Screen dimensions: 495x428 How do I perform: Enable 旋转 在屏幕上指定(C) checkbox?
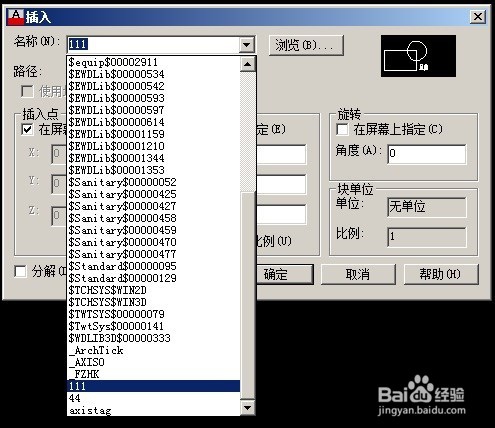pos(342,129)
